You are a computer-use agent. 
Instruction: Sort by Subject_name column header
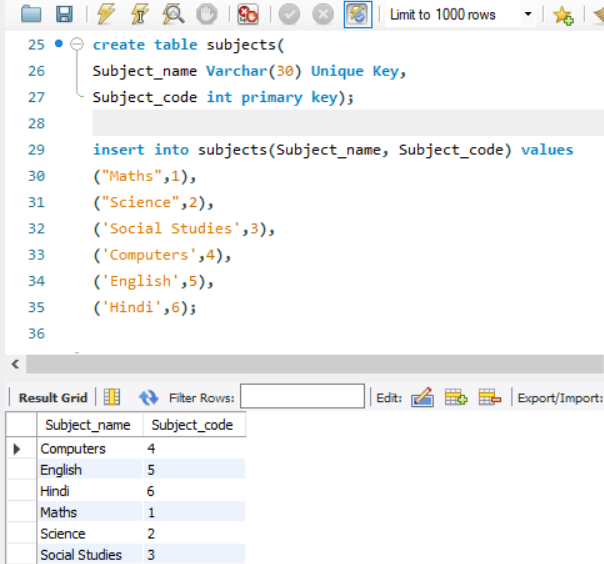point(90,425)
